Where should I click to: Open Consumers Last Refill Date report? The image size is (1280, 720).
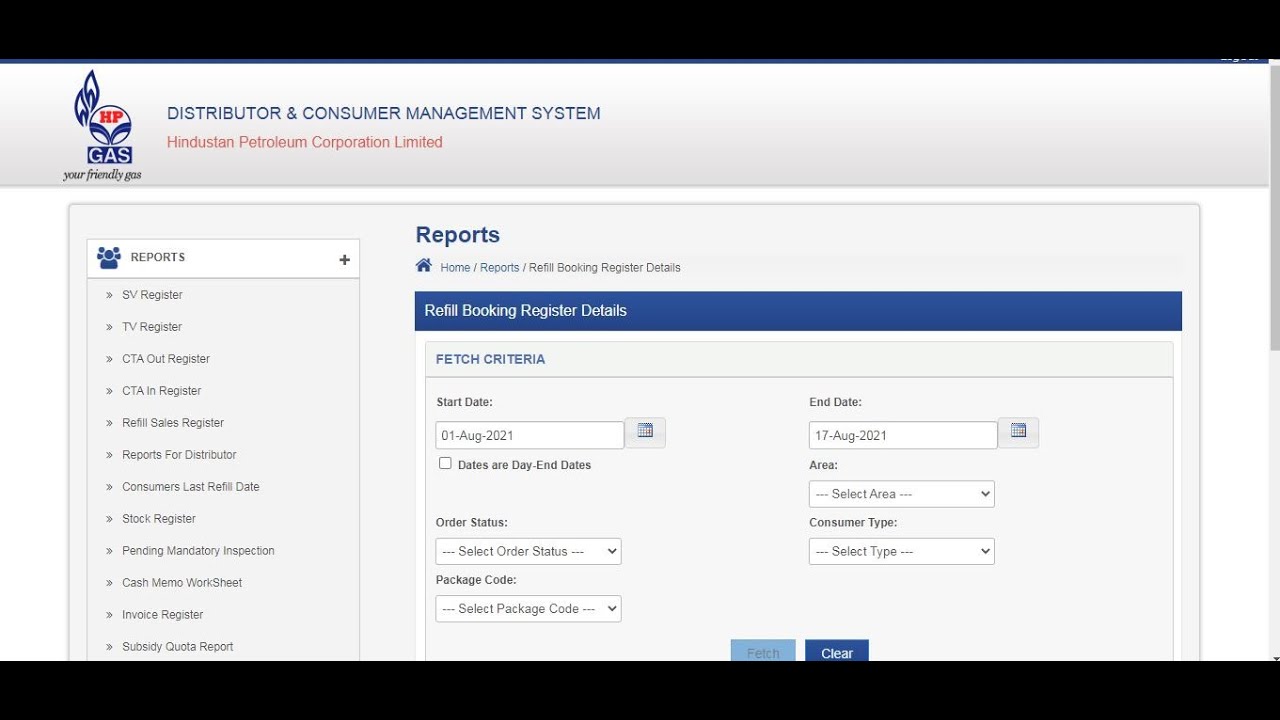[x=191, y=487]
